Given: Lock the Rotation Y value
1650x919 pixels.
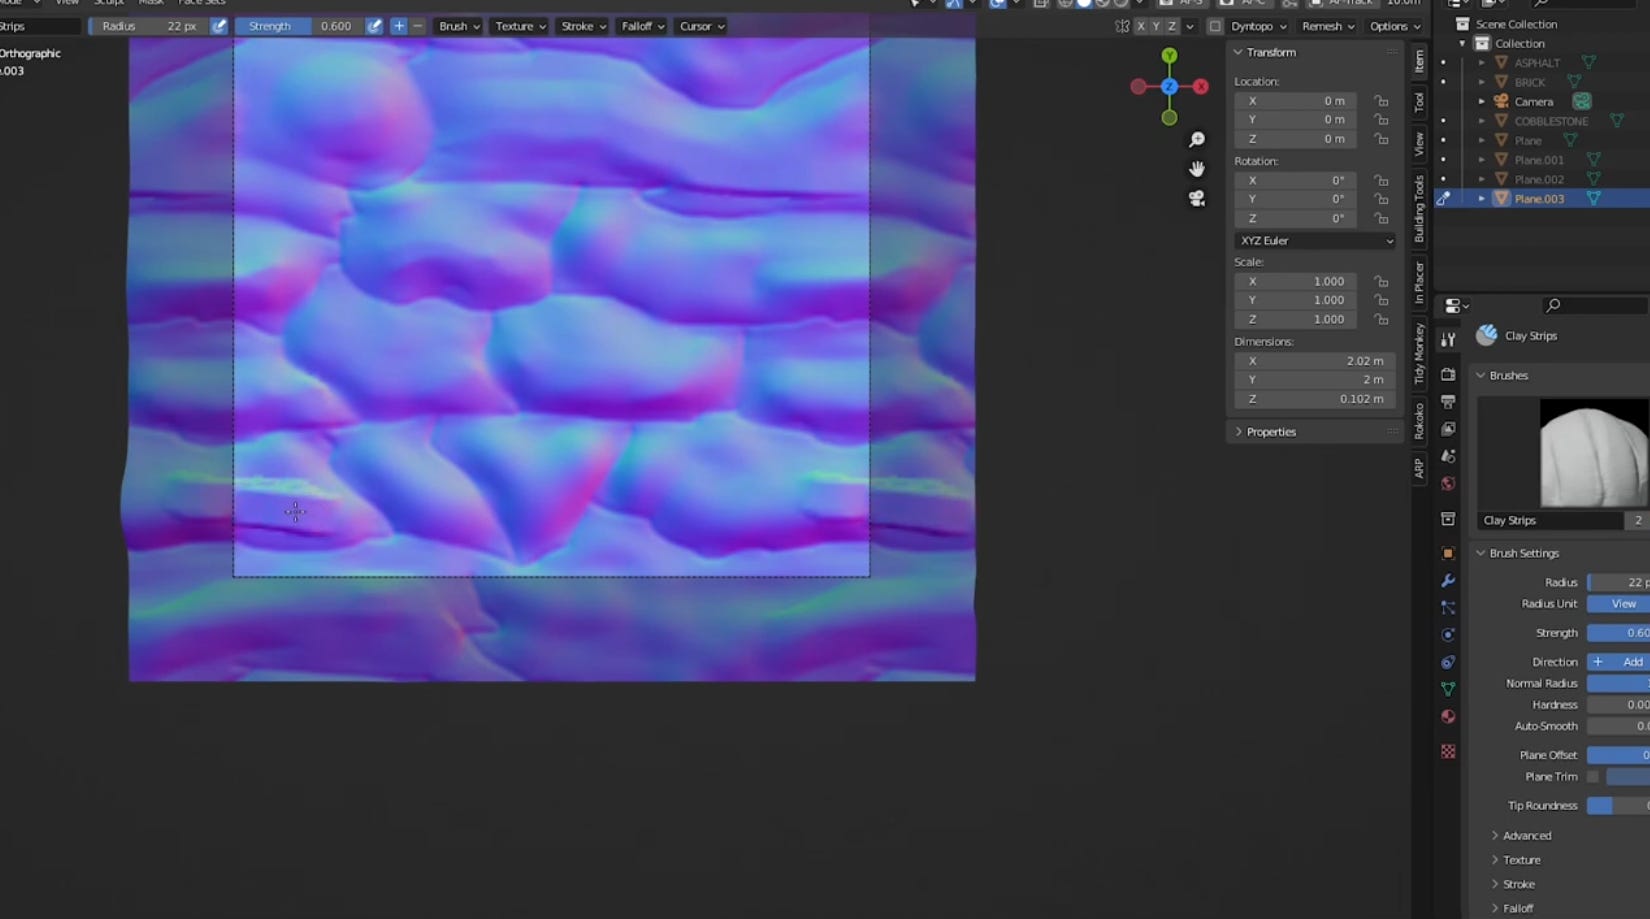Looking at the screenshot, I should point(1381,199).
